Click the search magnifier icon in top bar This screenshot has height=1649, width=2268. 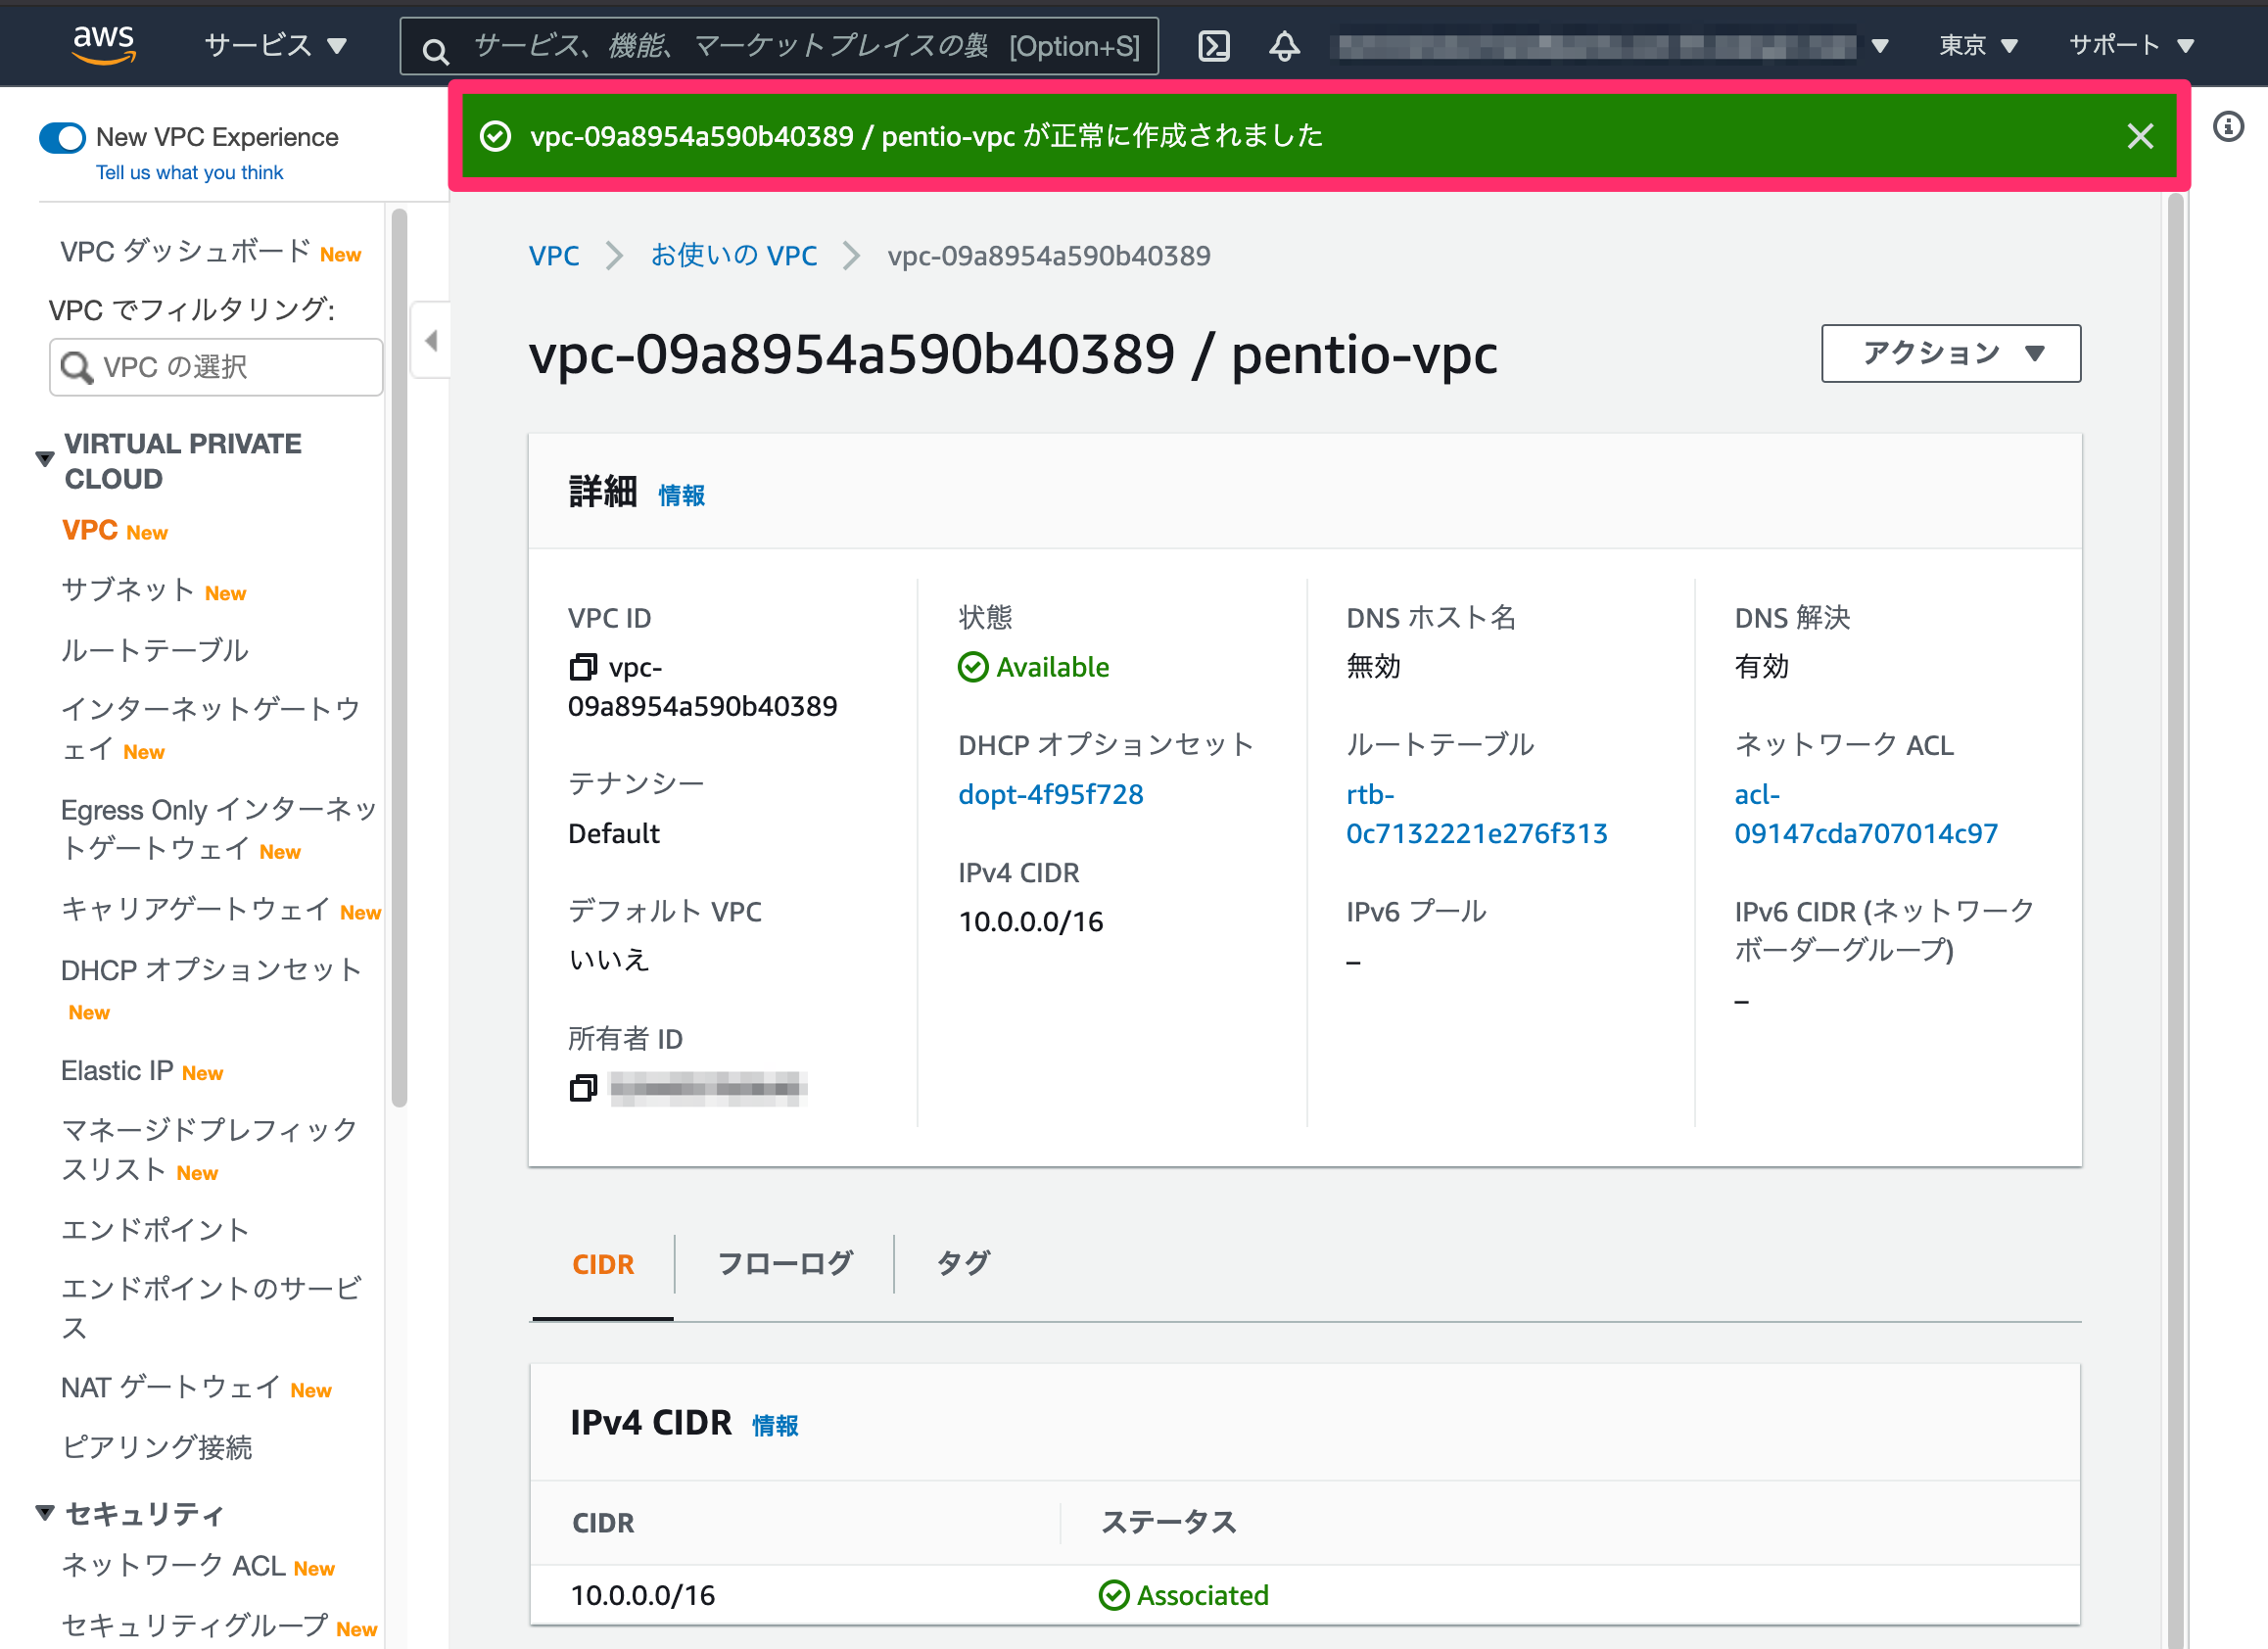click(435, 50)
